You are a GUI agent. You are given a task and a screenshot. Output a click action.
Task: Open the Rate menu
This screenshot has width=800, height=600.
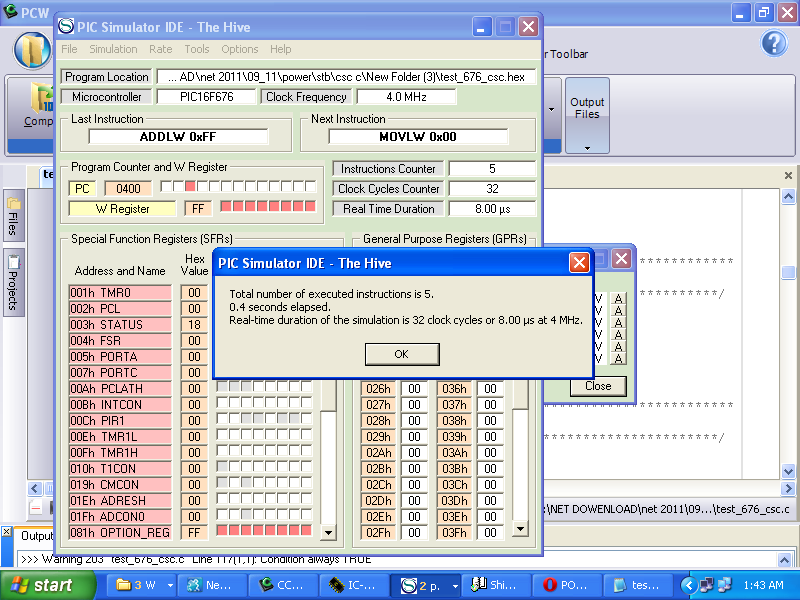coord(160,49)
